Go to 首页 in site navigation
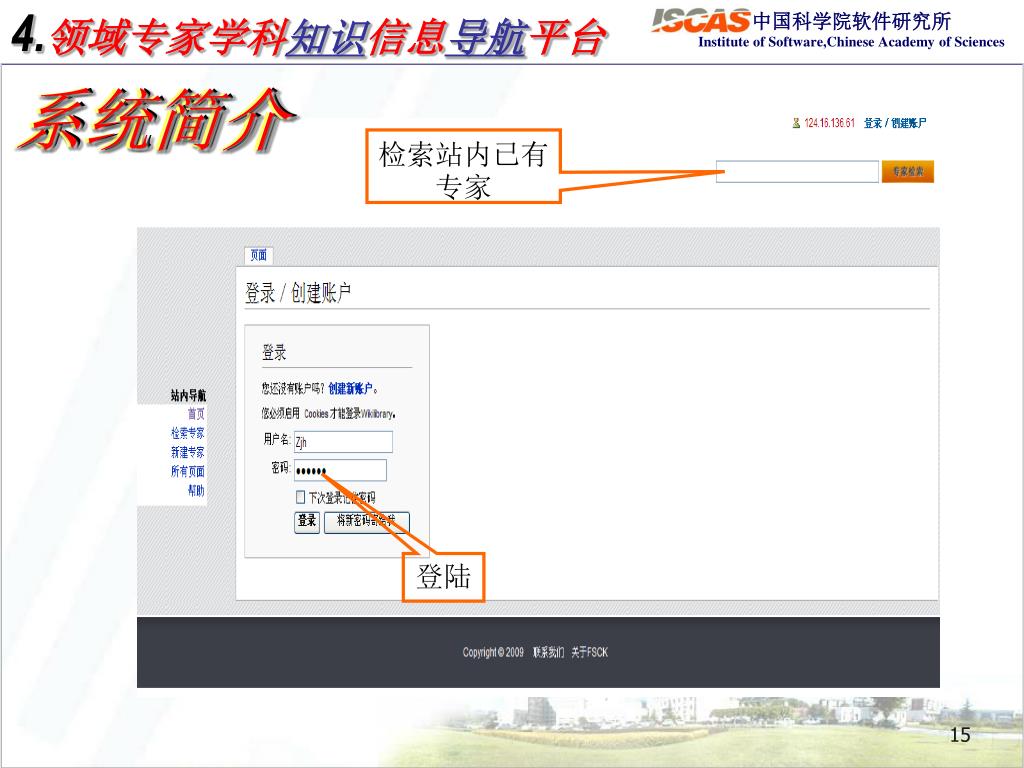 click(x=196, y=413)
